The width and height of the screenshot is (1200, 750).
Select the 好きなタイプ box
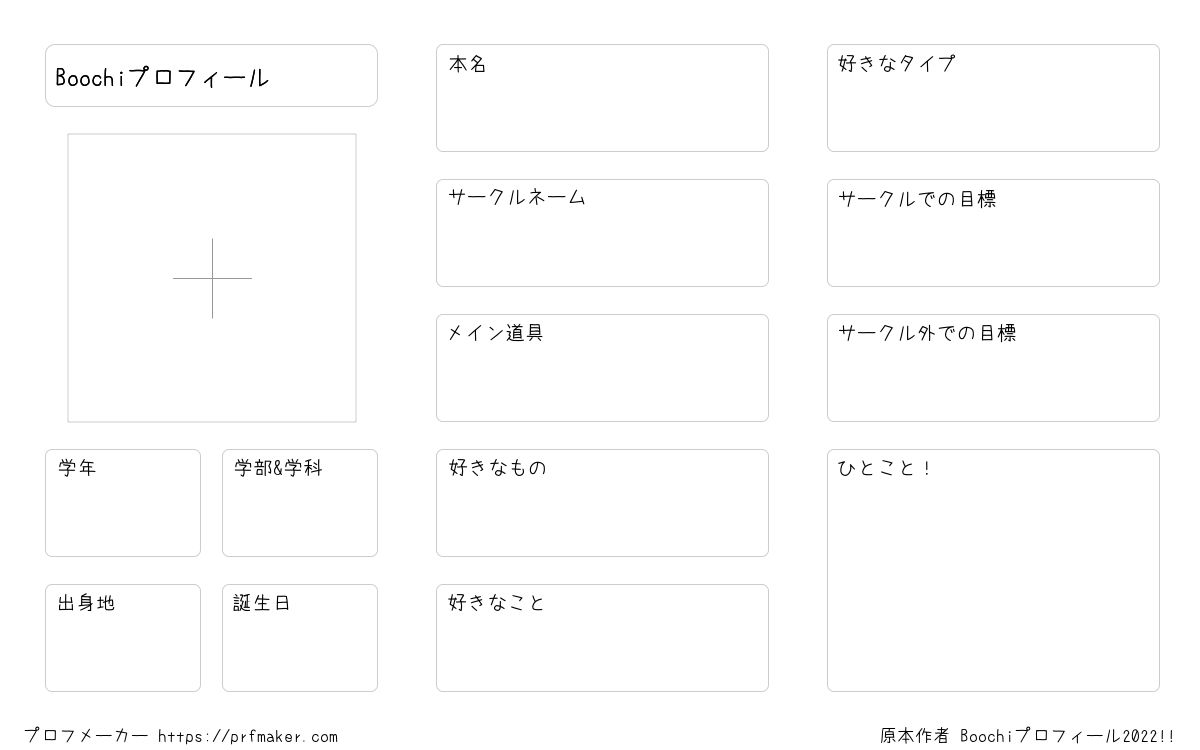[993, 98]
